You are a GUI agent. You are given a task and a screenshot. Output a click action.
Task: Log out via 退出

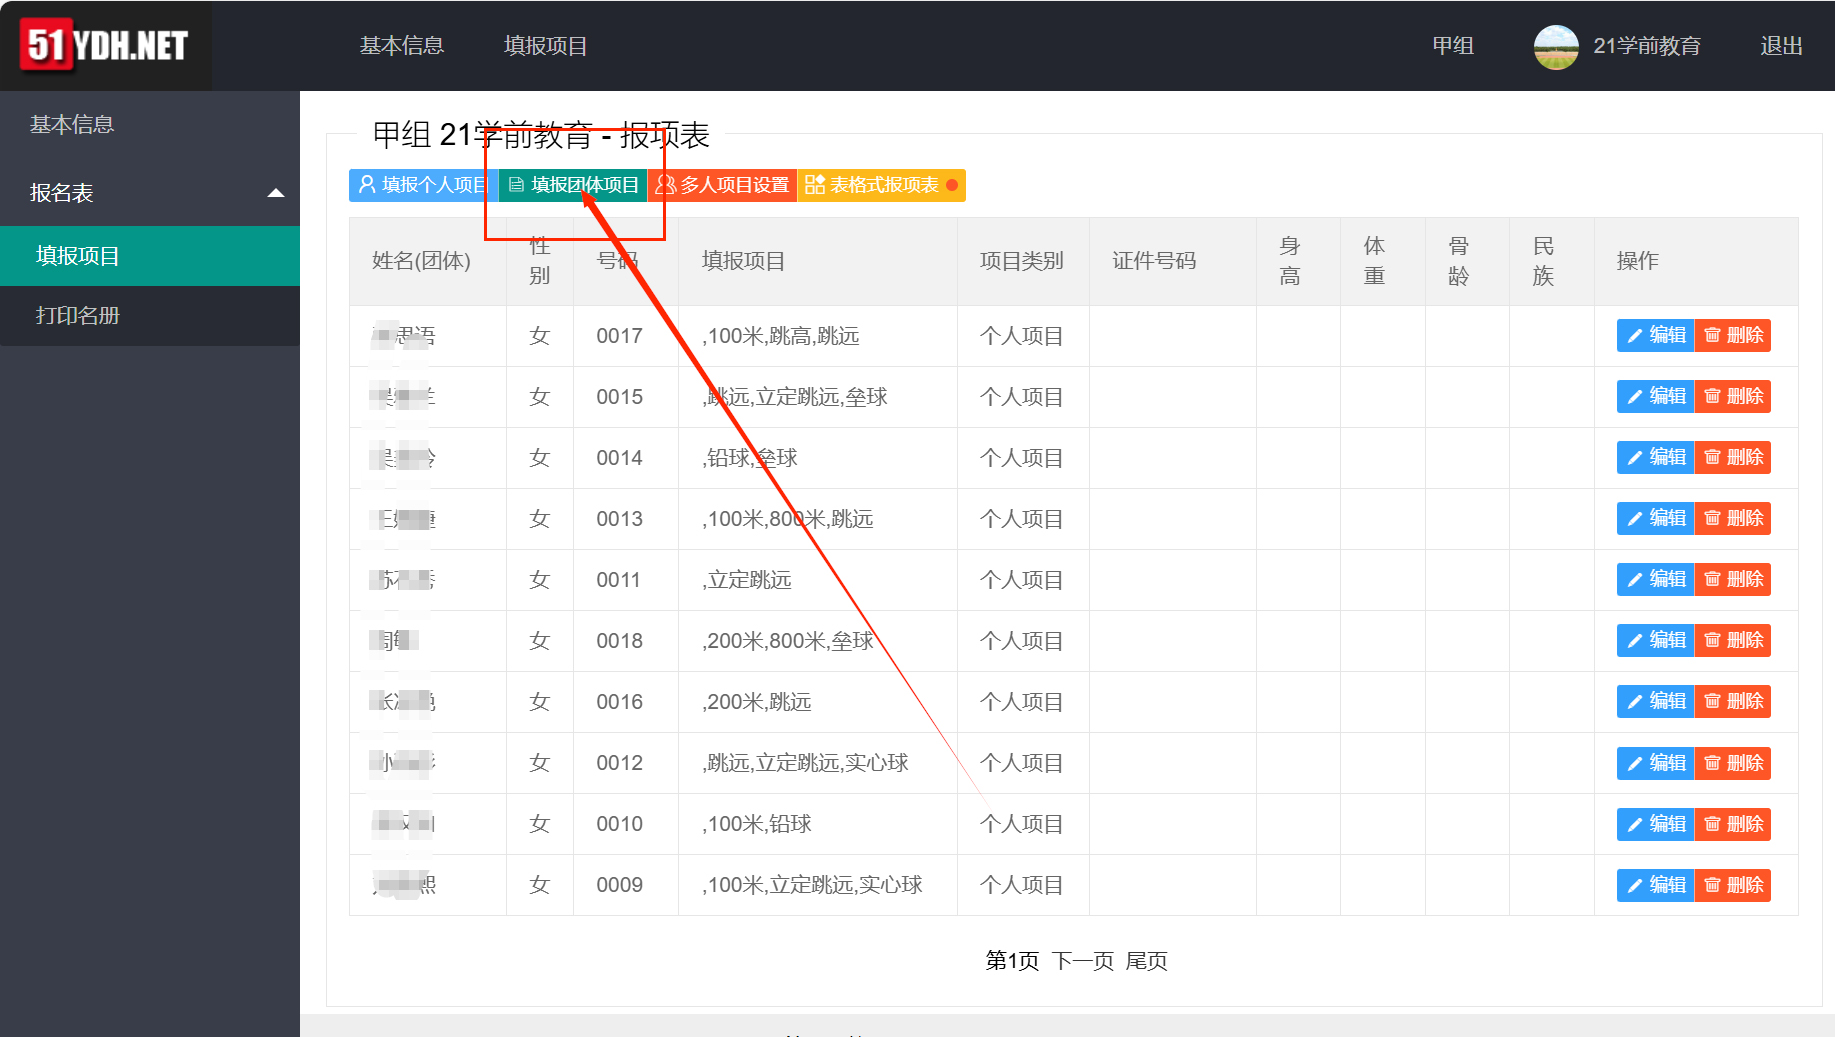click(x=1781, y=46)
